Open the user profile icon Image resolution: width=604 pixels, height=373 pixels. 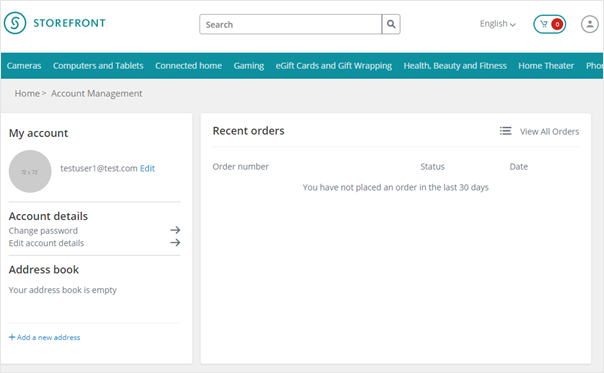589,24
